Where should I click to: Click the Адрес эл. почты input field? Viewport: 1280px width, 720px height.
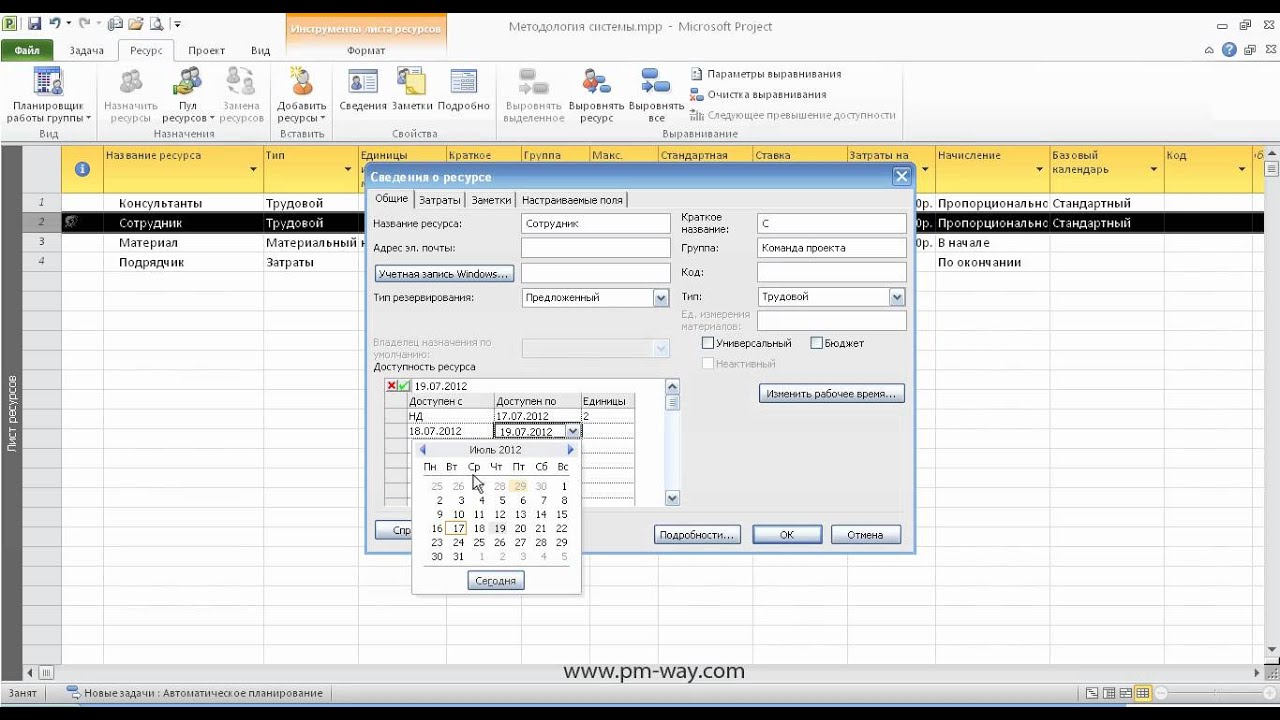click(x=596, y=248)
